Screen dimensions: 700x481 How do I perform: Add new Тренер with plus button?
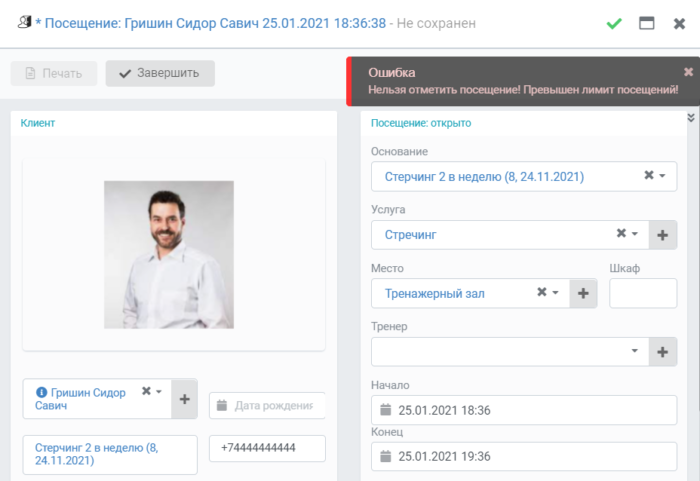[x=662, y=352]
